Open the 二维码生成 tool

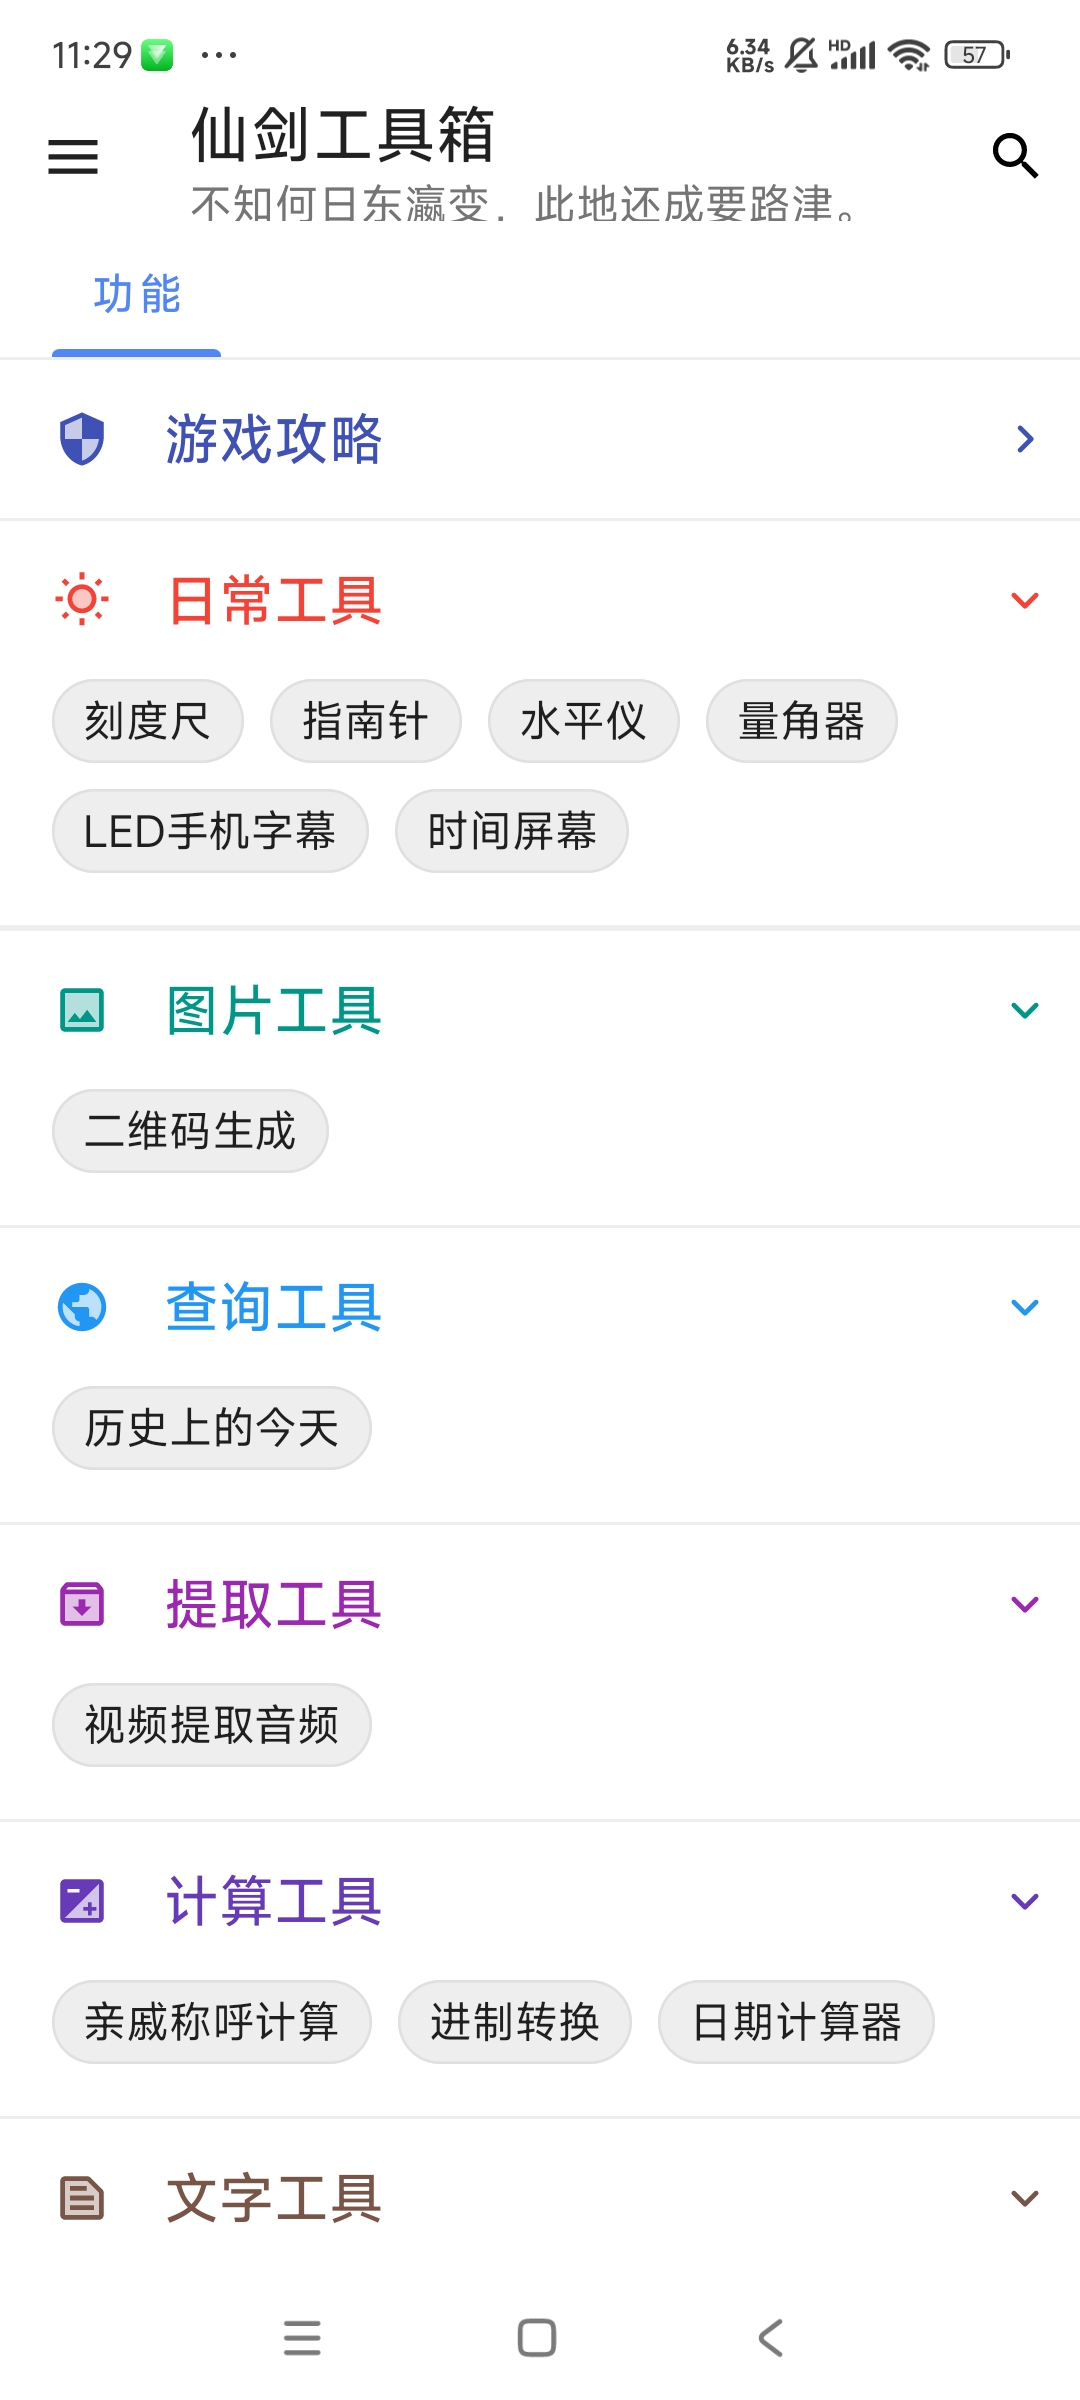click(190, 1131)
